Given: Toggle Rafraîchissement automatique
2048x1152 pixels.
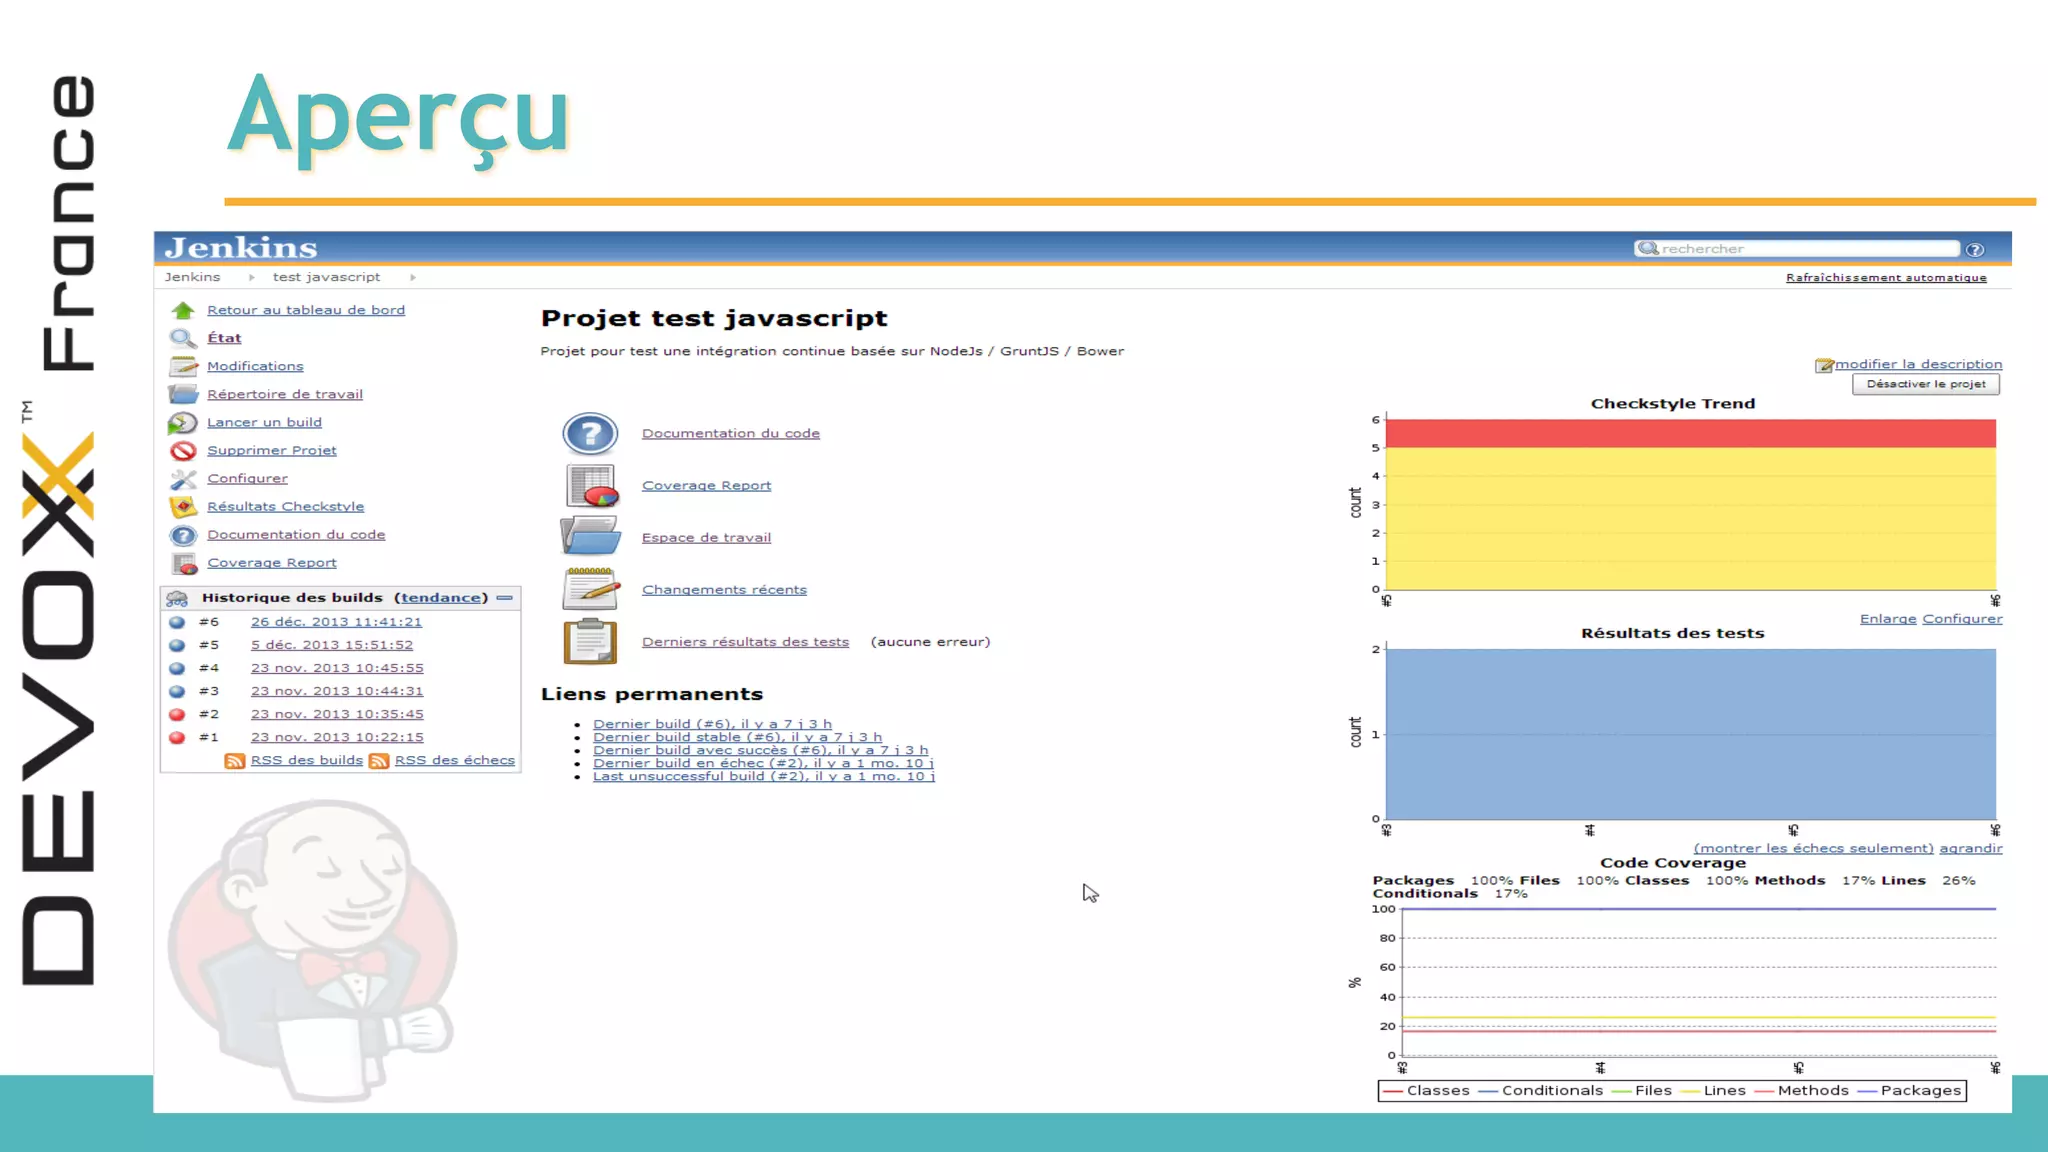Looking at the screenshot, I should 1886,278.
